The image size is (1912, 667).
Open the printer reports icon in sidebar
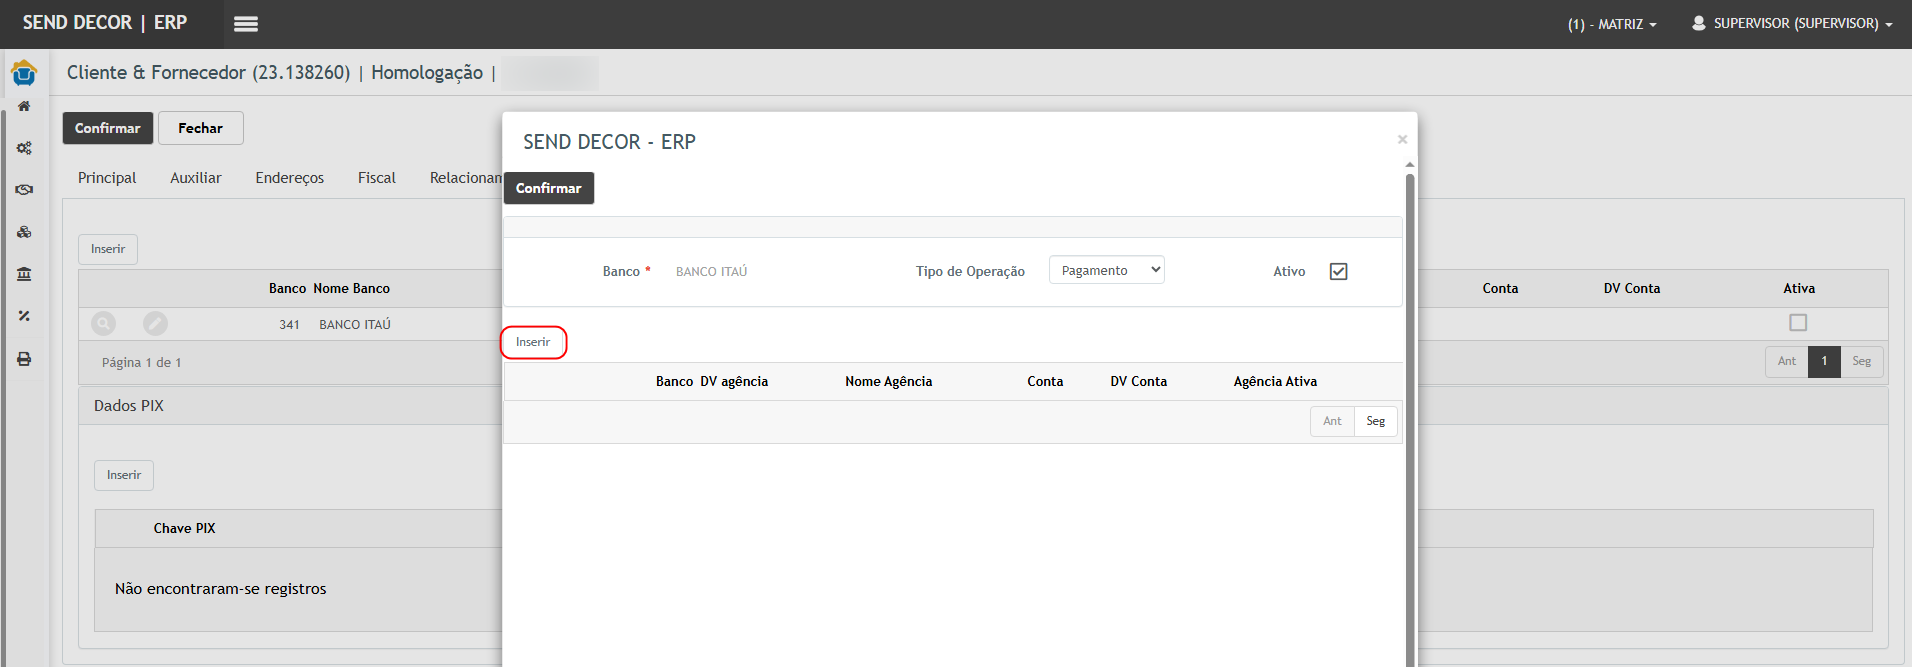[x=24, y=359]
